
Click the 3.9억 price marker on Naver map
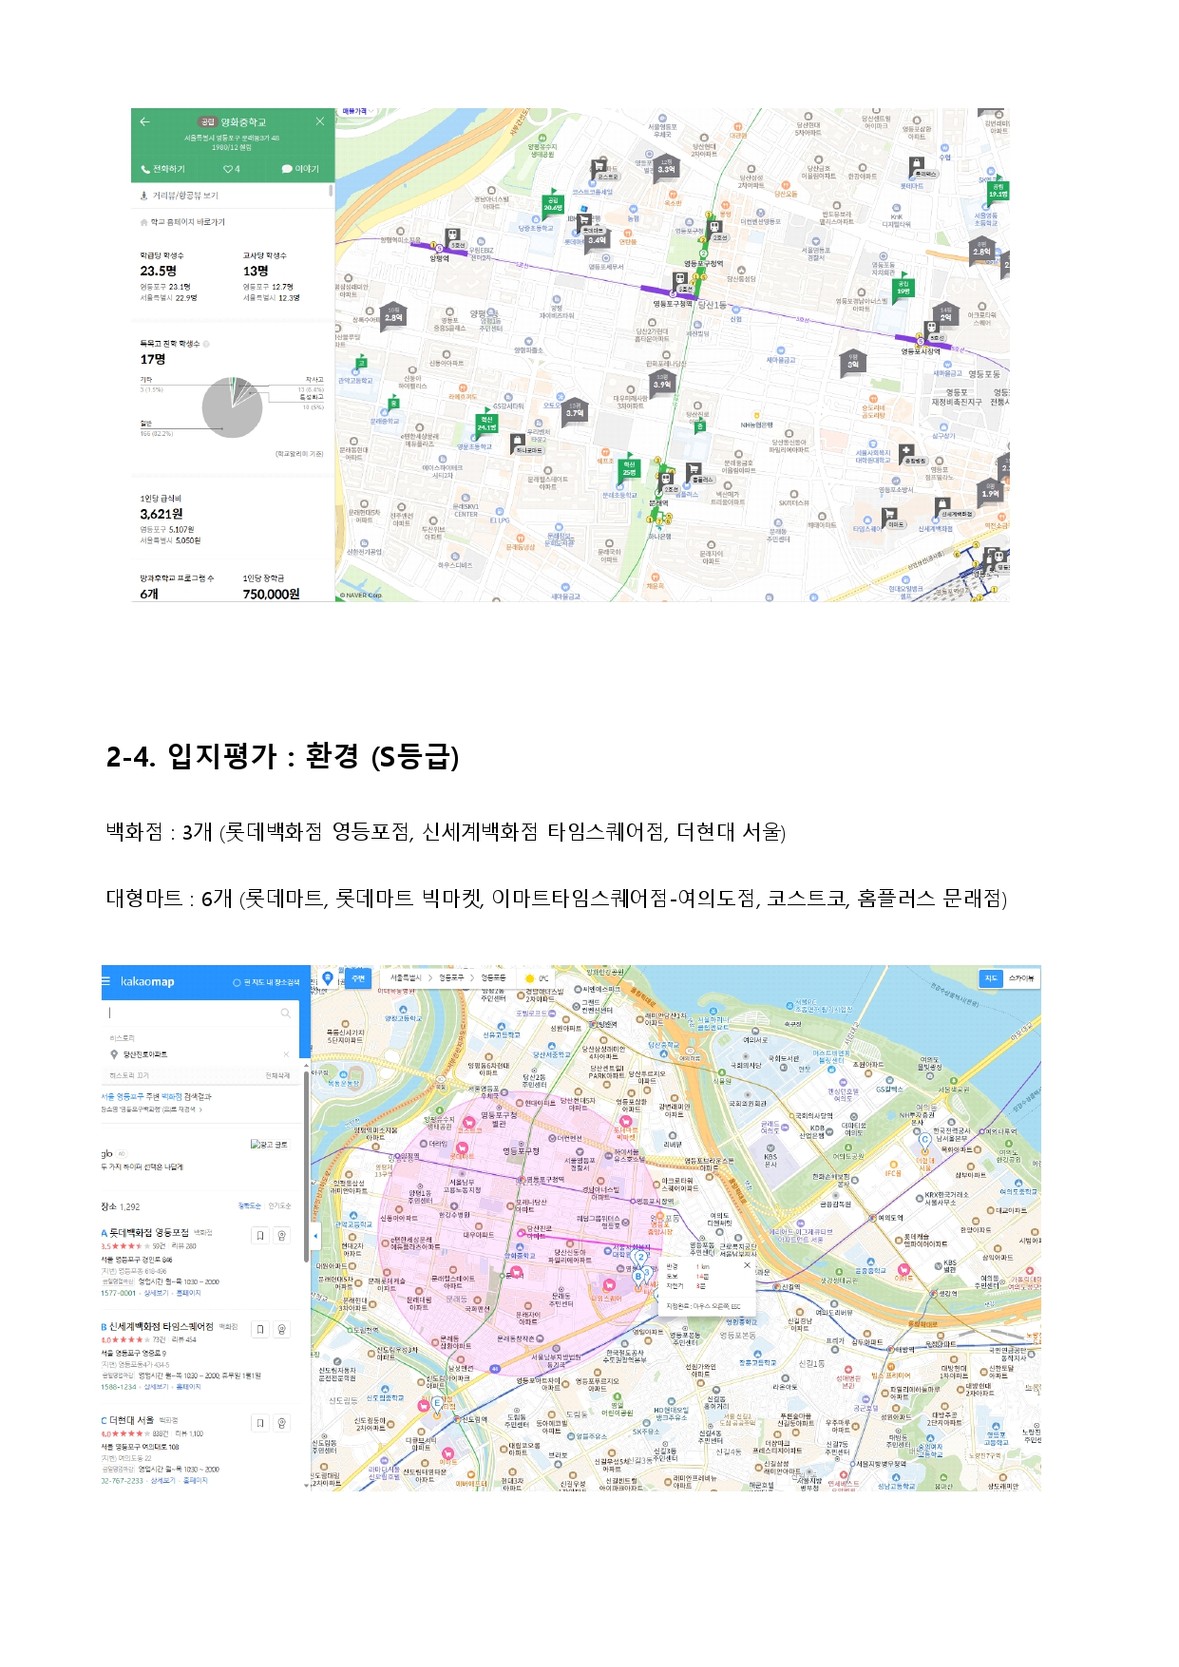pos(662,382)
